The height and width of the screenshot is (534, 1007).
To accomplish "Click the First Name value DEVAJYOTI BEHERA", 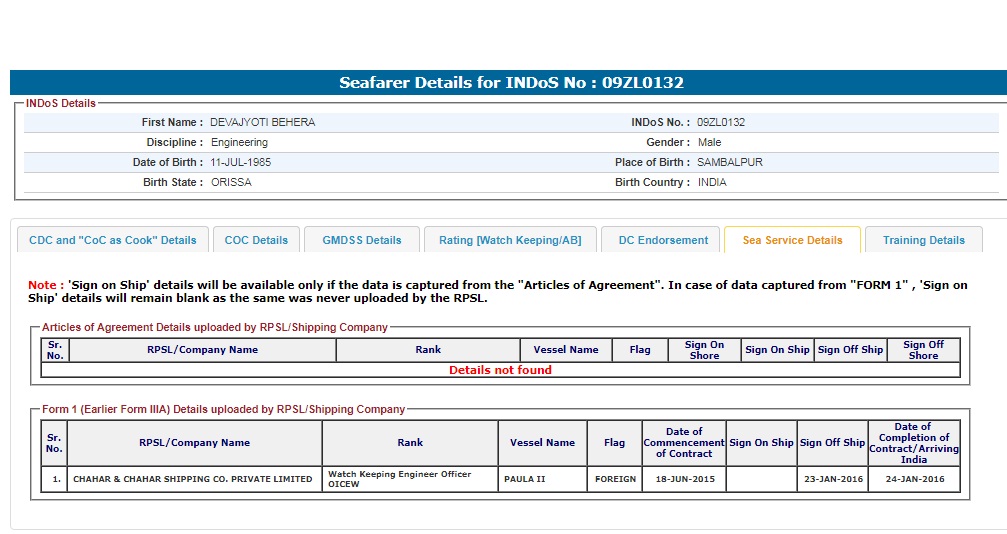I will coord(262,123).
